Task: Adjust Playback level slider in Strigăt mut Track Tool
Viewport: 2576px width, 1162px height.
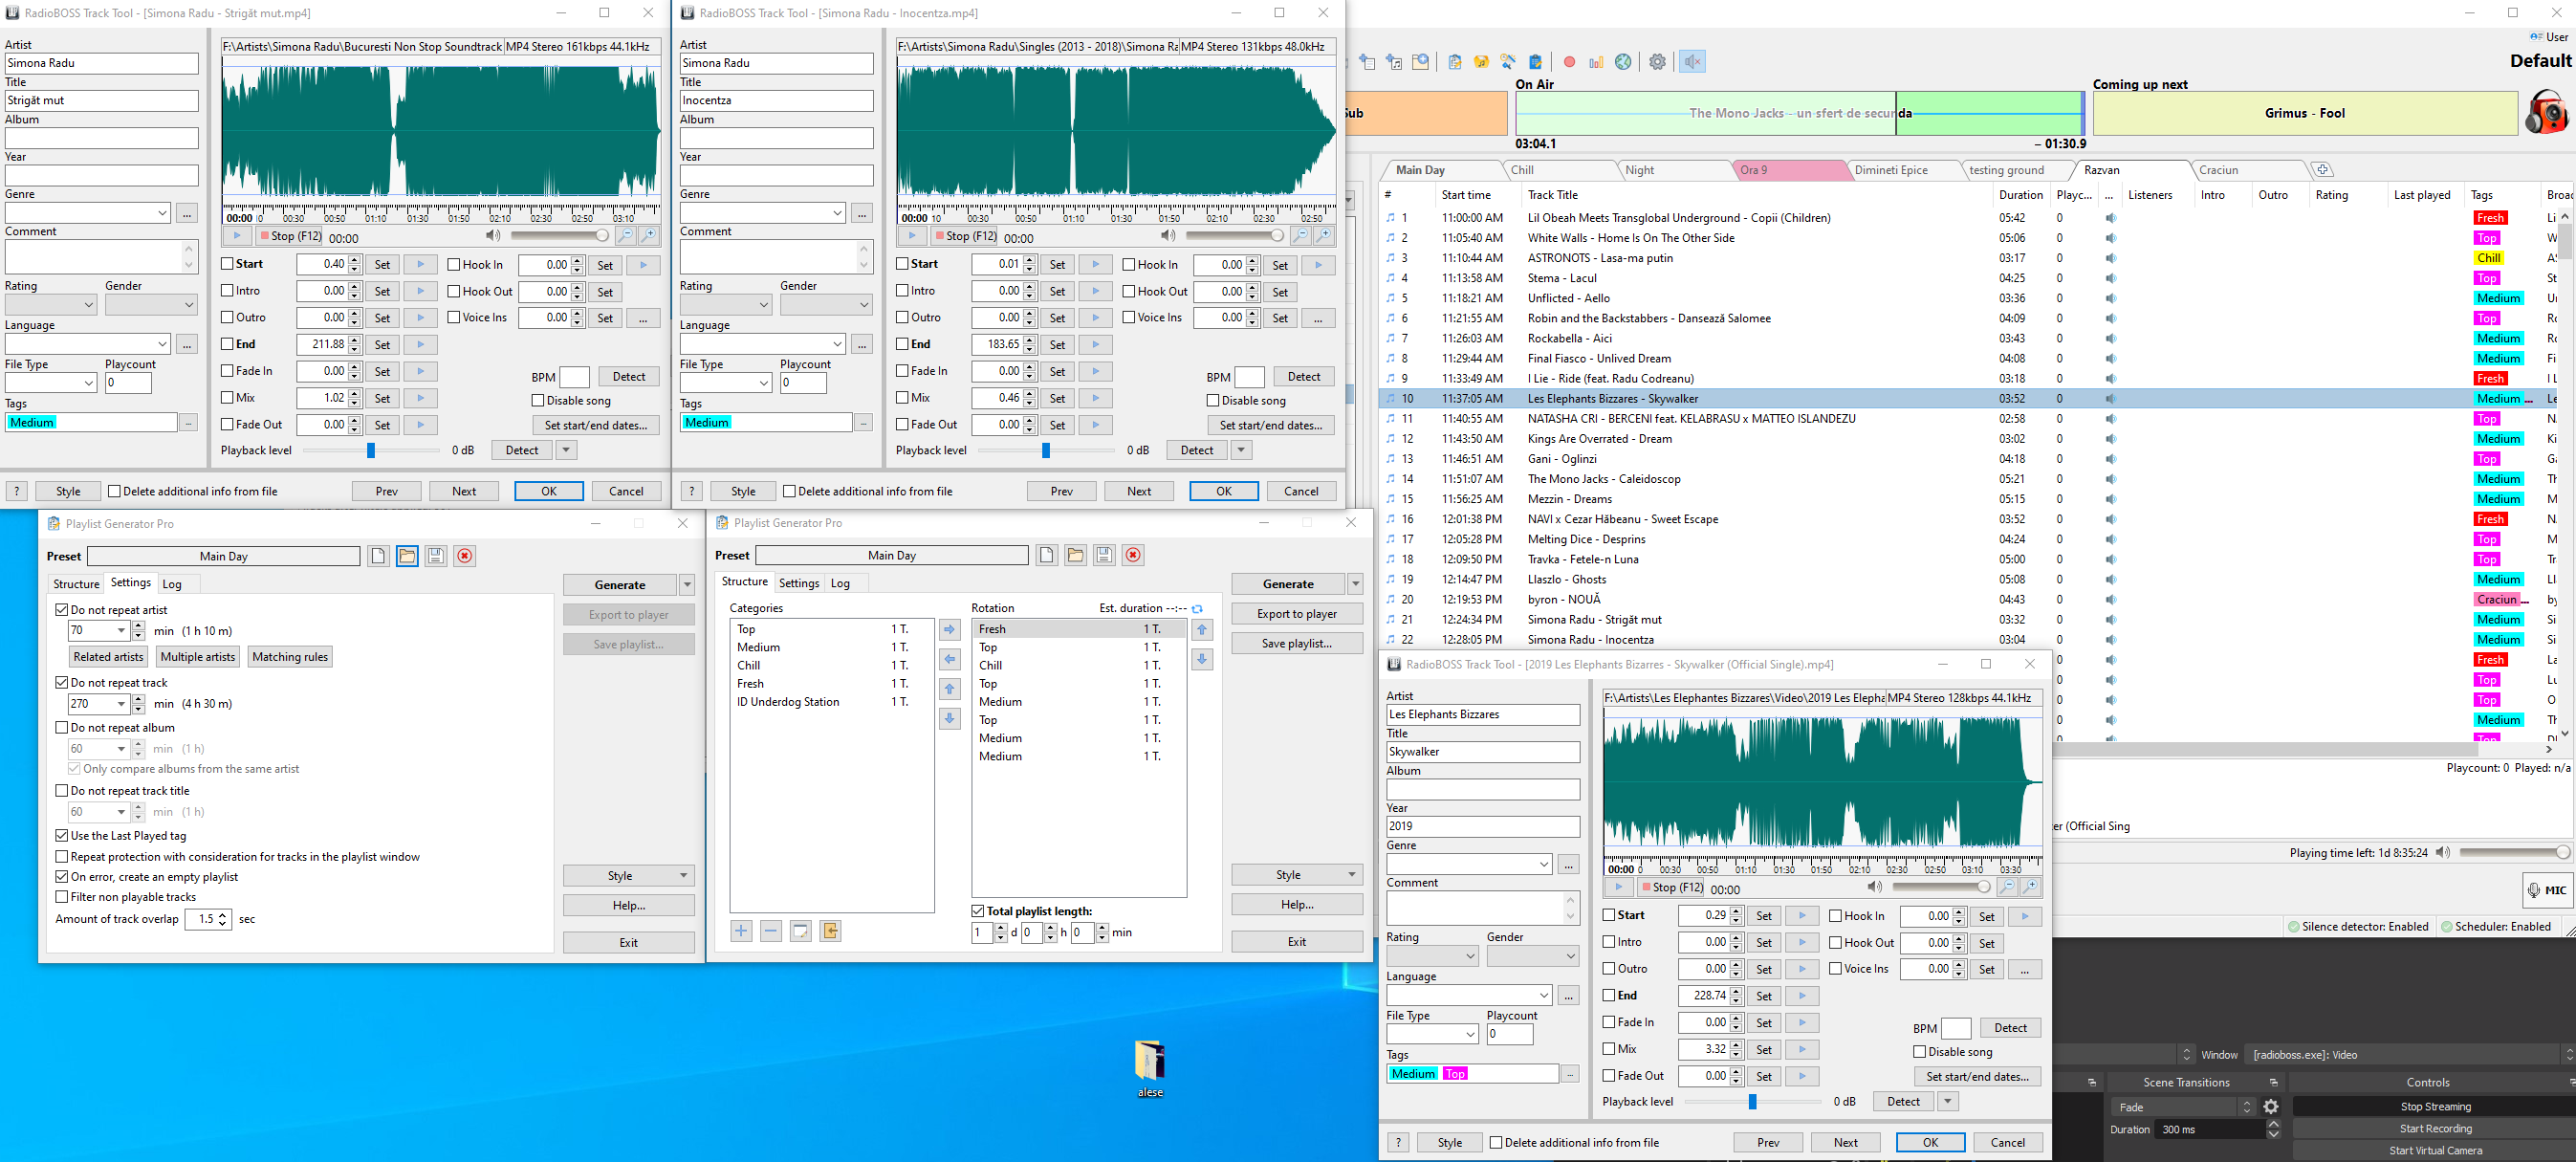Action: [371, 450]
